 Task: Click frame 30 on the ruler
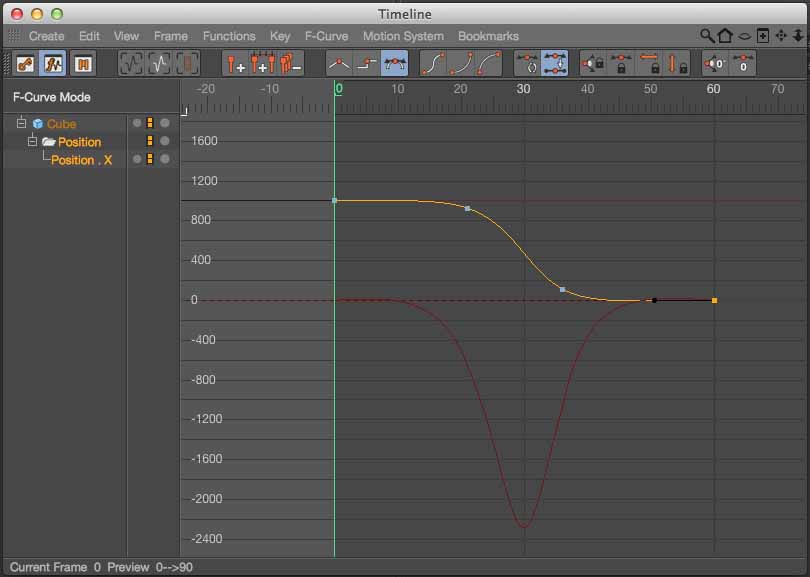pyautogui.click(x=523, y=89)
